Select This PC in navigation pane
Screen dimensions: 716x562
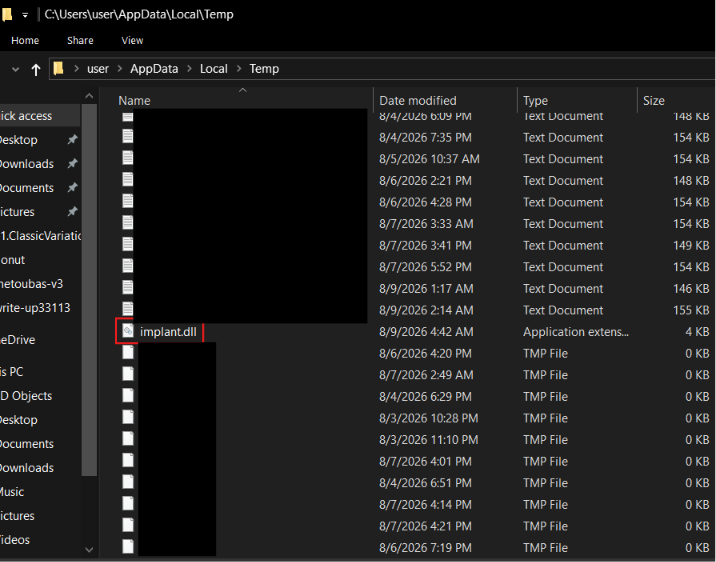click(11, 372)
